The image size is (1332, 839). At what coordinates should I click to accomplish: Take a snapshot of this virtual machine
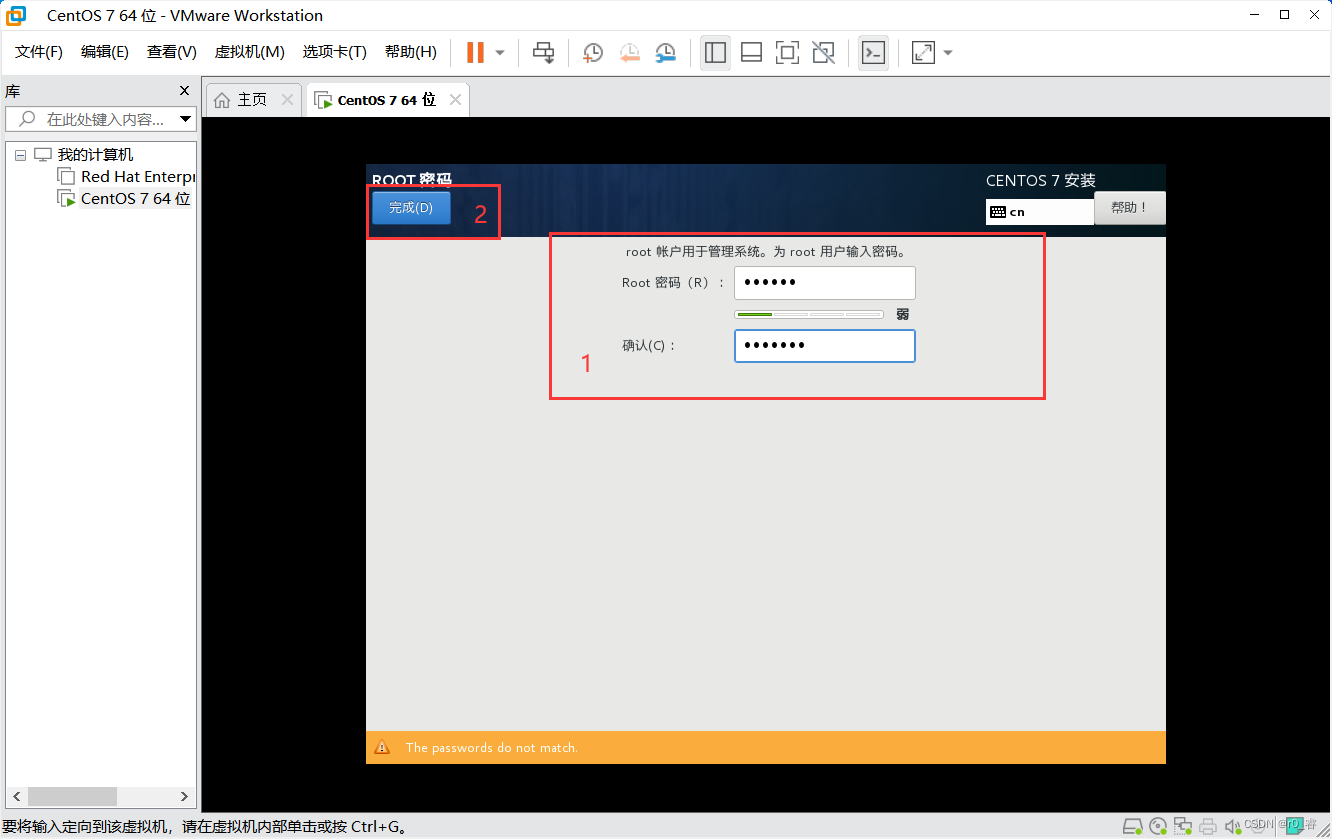(593, 53)
